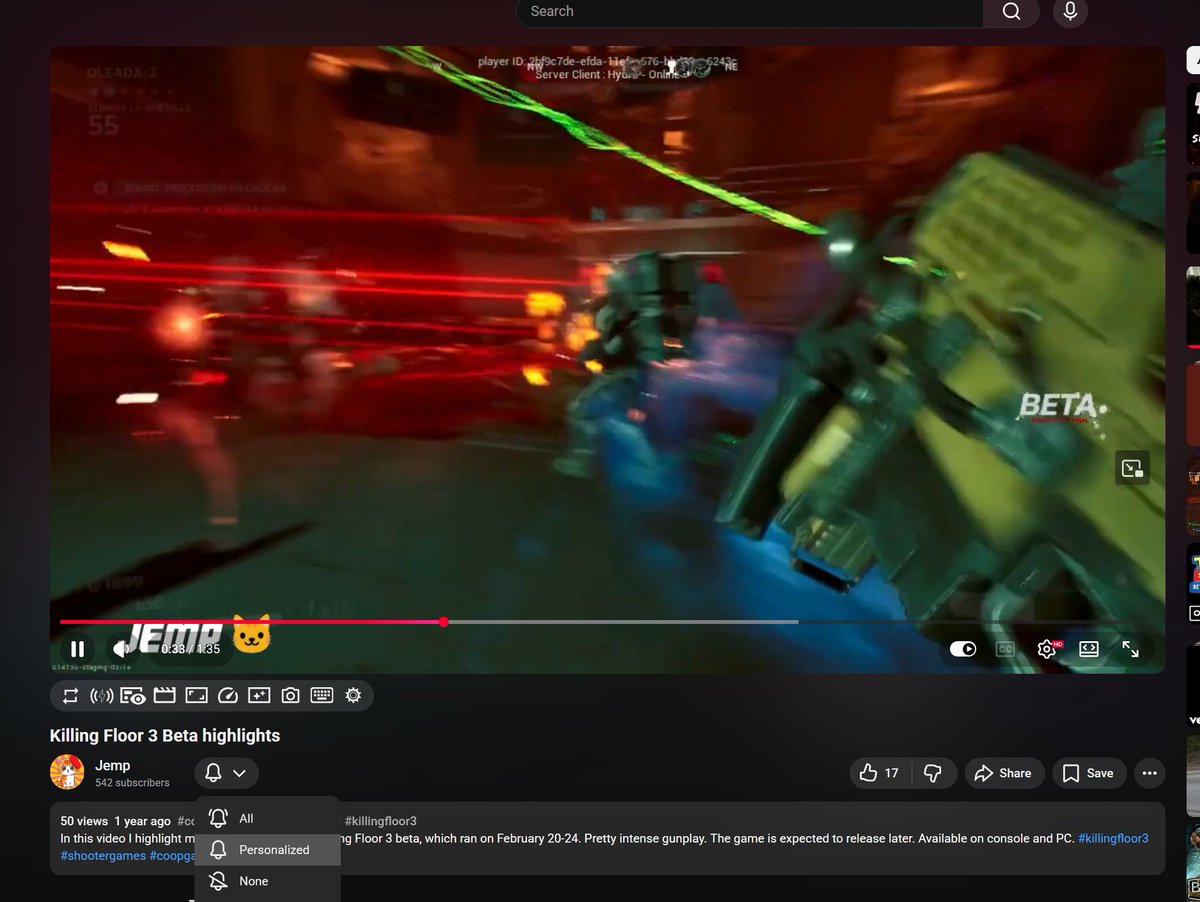This screenshot has height=902, width=1200.
Task: Open the video settings gear with HD badge
Action: tap(1047, 650)
